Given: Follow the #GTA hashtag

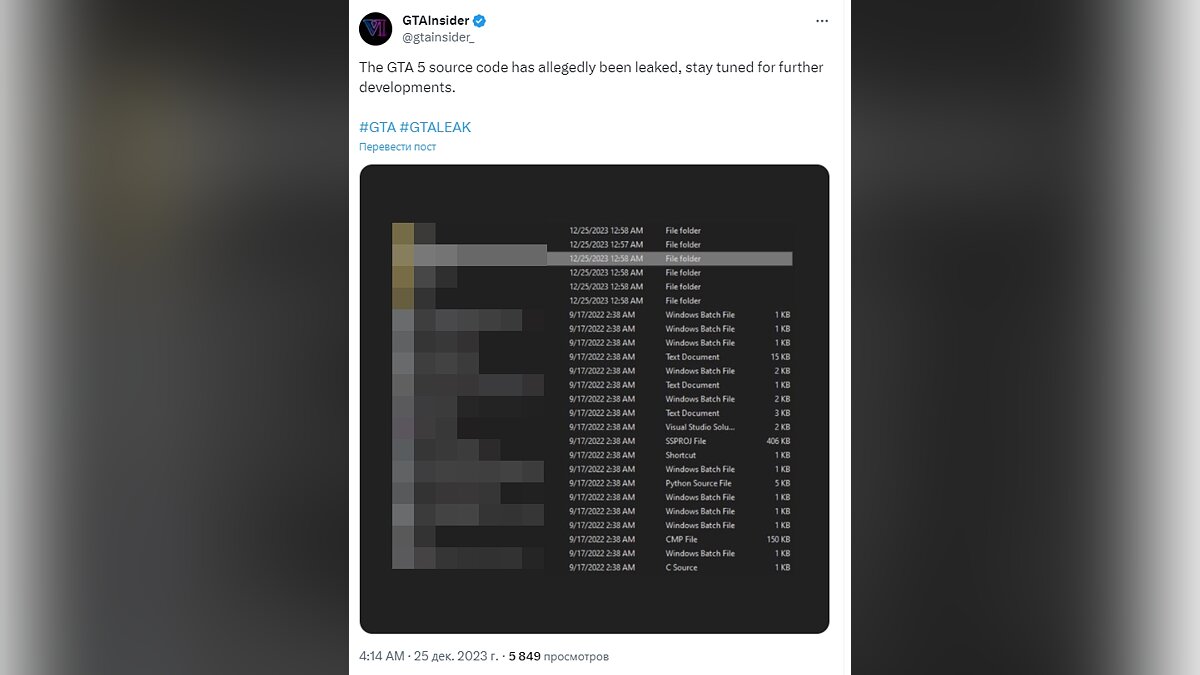Looking at the screenshot, I should click(x=377, y=127).
